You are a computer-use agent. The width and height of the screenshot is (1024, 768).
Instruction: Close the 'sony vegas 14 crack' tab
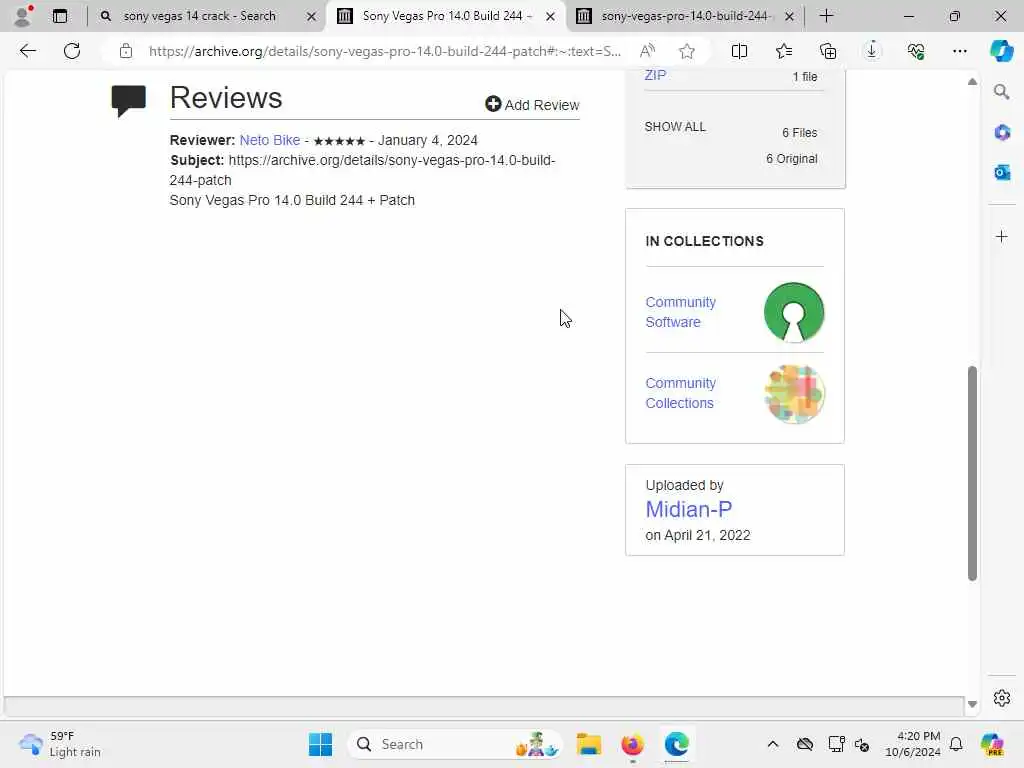pos(312,16)
